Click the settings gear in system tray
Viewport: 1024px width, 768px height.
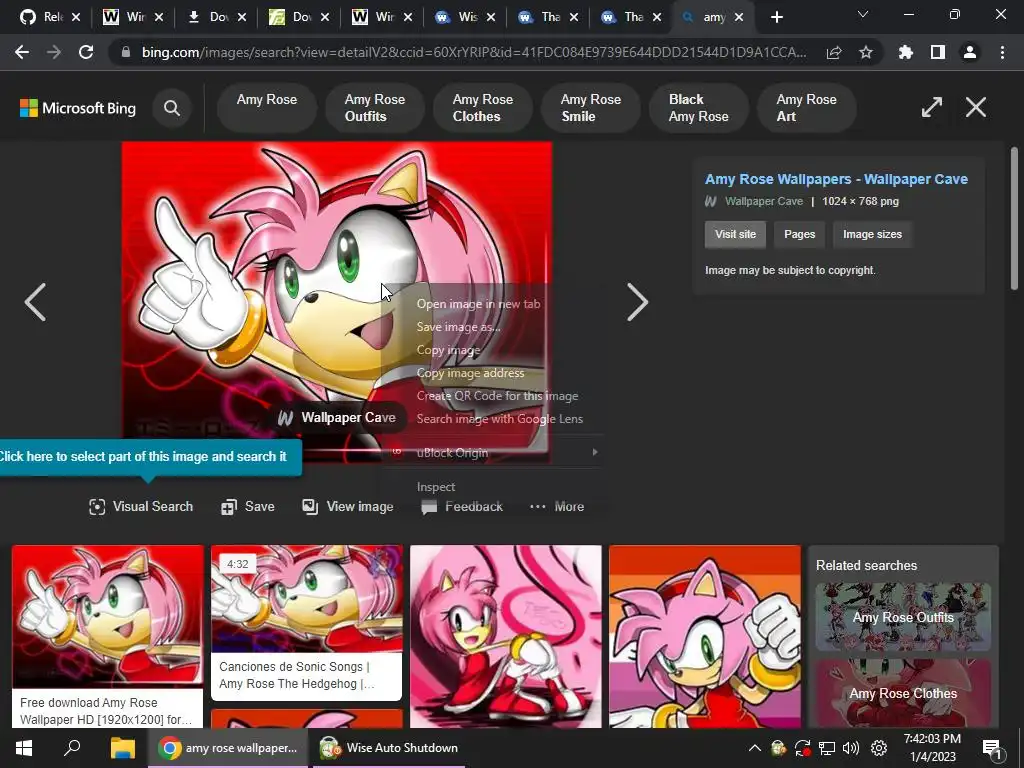coord(879,748)
